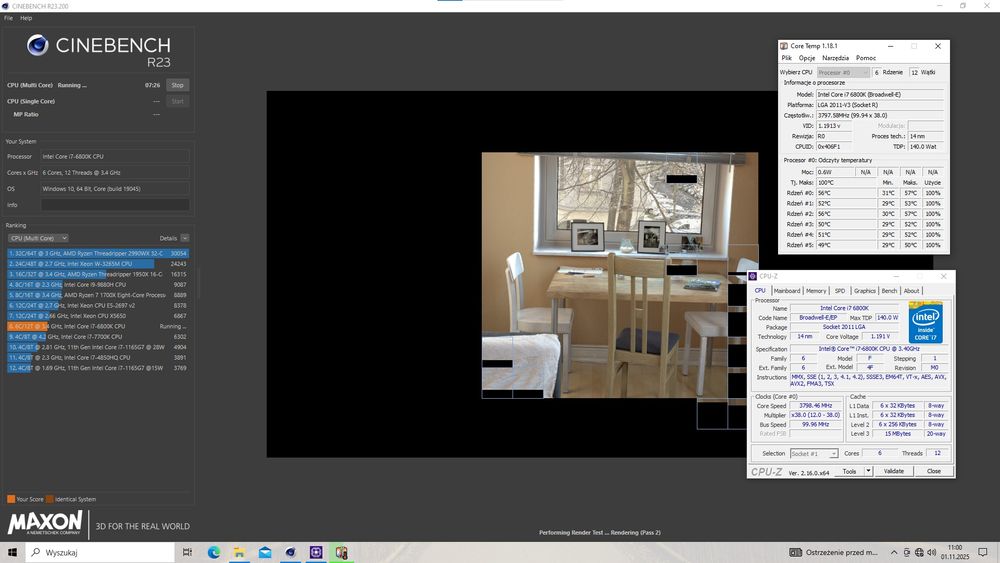The width and height of the screenshot is (1000, 563).
Task: Open the Plik menu in Core Temp
Action: click(787, 58)
